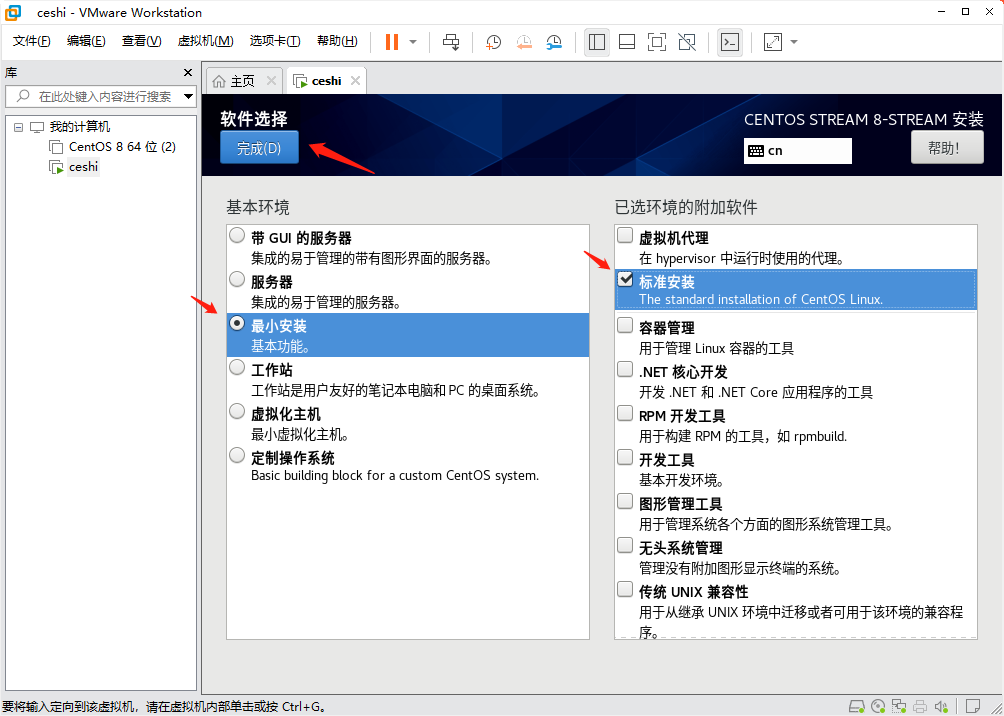
Task: Click the message log note icon
Action: coord(973,706)
